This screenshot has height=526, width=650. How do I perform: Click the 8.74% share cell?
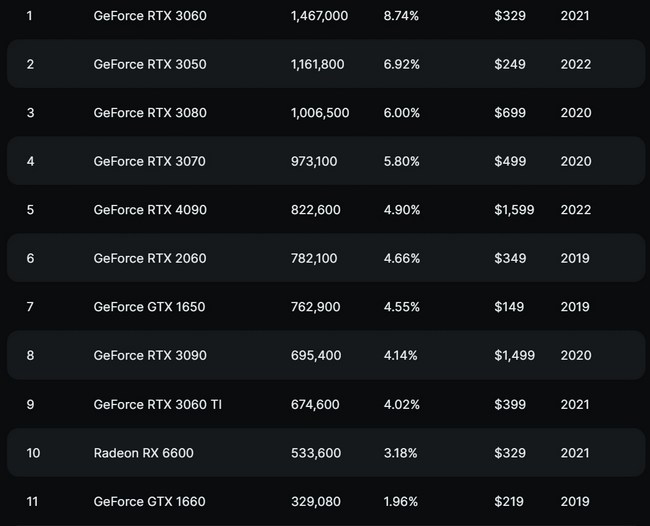point(401,16)
